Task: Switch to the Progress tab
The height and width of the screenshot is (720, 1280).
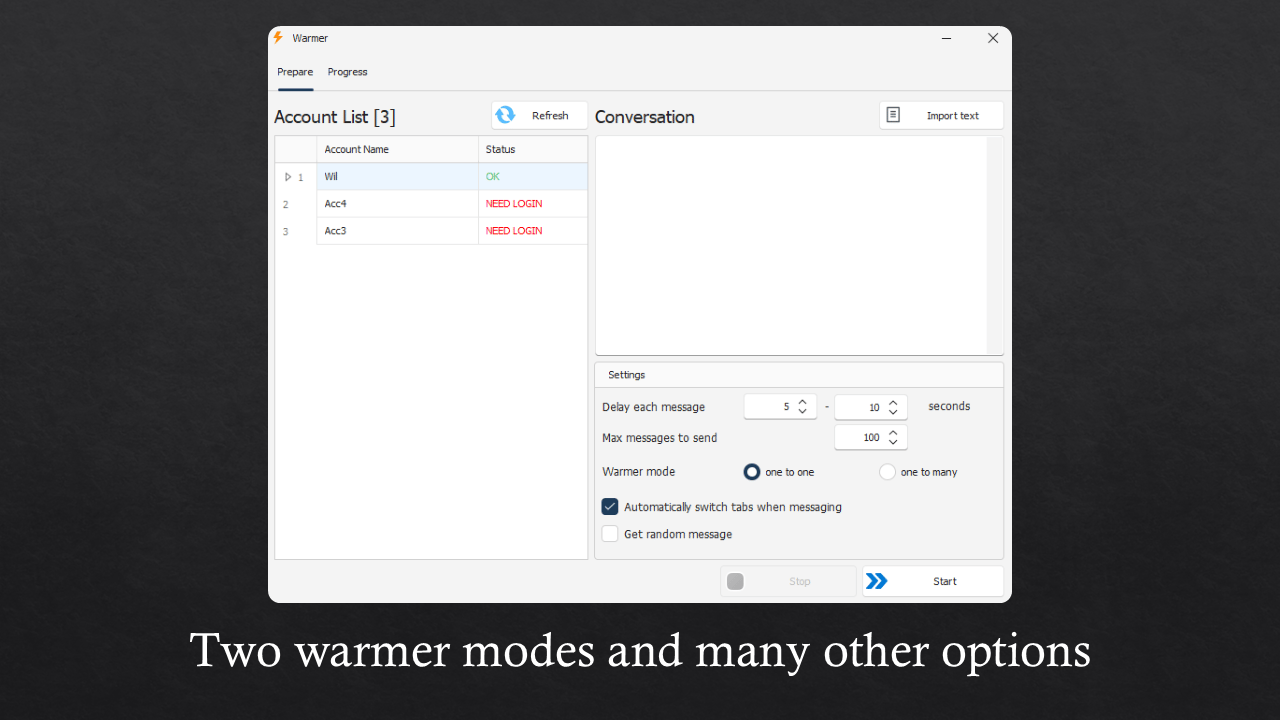Action: [x=347, y=71]
